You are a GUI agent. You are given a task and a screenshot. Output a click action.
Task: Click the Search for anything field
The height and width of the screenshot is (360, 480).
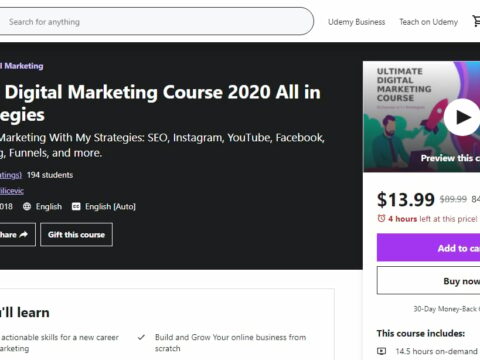tap(156, 21)
